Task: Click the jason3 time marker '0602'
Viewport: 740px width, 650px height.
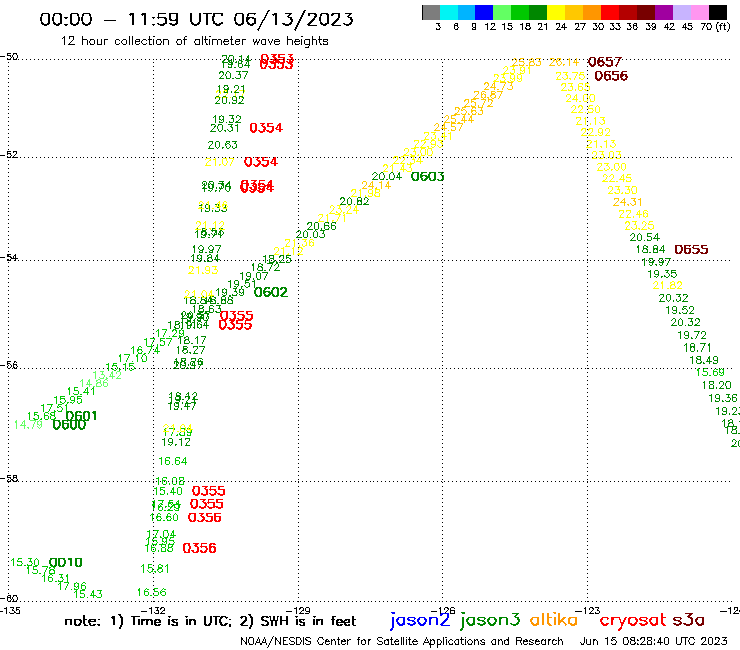Action: point(271,292)
